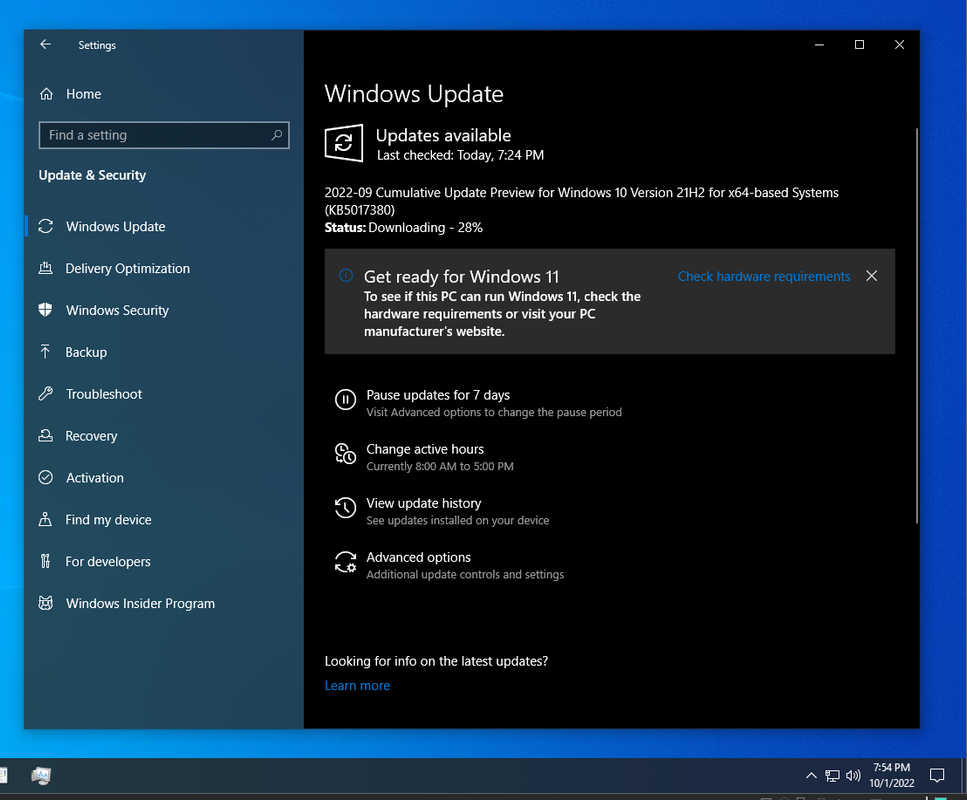
Task: Click the Windows Update page scrollbar
Action: tap(916, 326)
